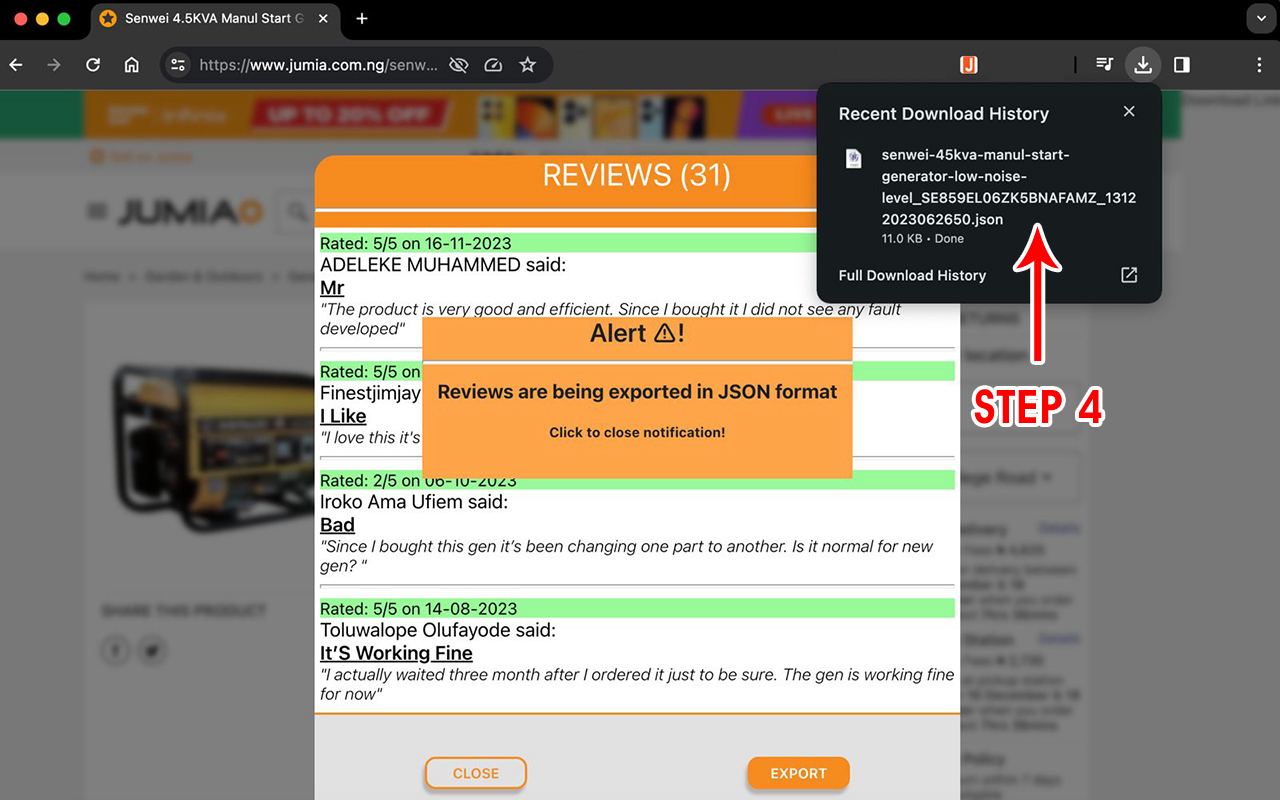Reload the current page
1280x800 pixels.
coord(92,64)
